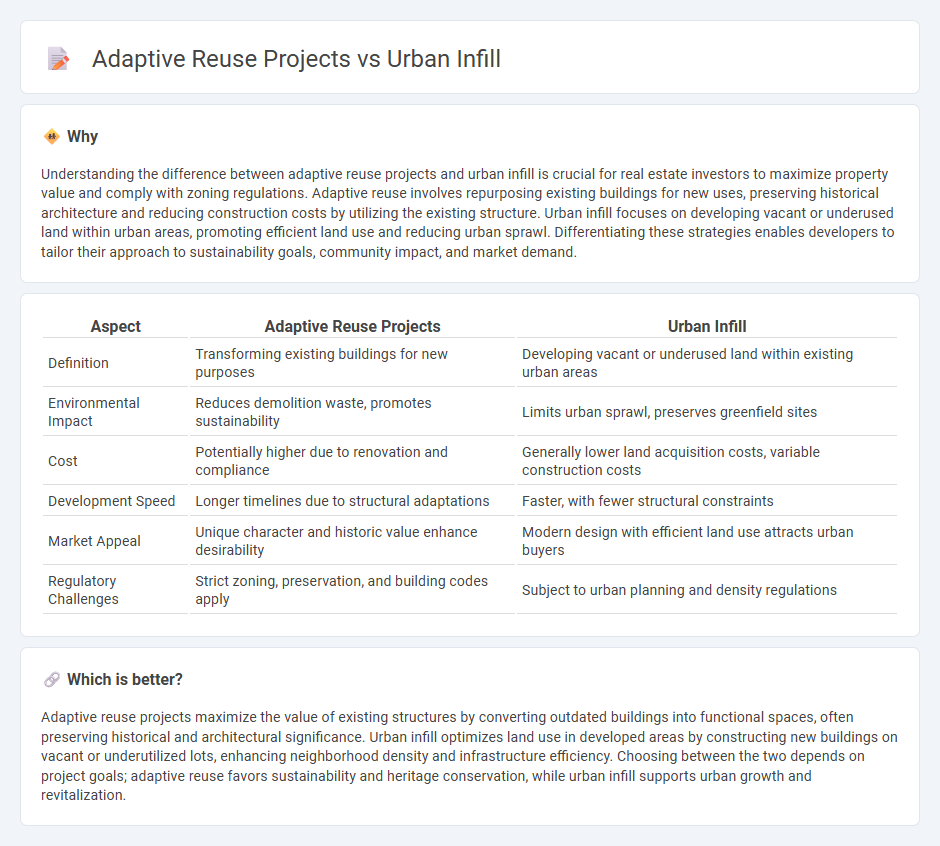Click cell 'Potentially higher due to renovation and compliance'
The image size is (940, 846).
pyautogui.click(x=352, y=461)
